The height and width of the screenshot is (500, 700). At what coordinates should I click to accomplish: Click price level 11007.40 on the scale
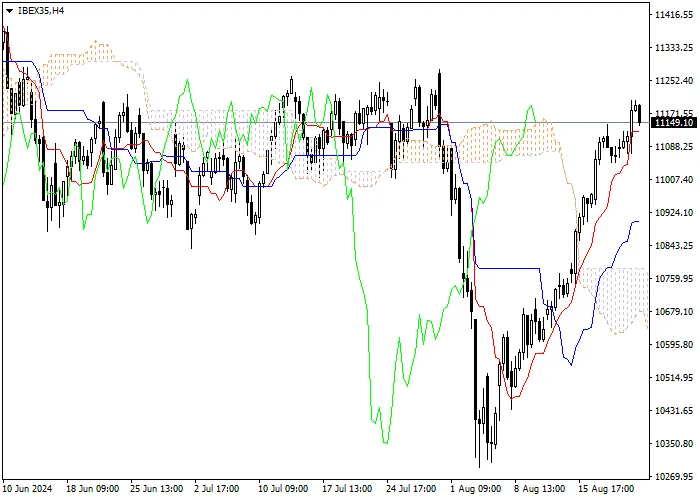tap(674, 179)
